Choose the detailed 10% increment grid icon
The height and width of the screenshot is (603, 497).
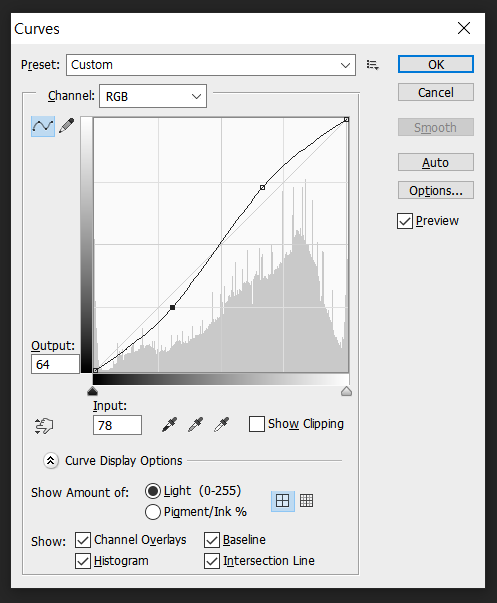[307, 501]
